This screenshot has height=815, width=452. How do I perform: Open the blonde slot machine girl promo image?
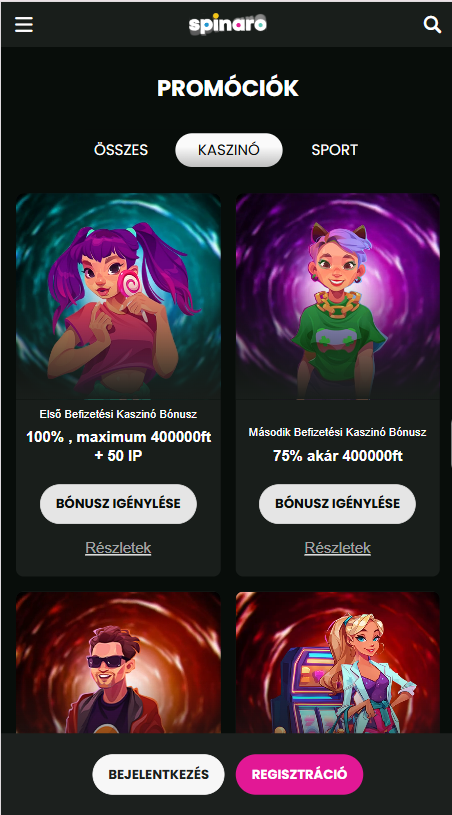338,663
